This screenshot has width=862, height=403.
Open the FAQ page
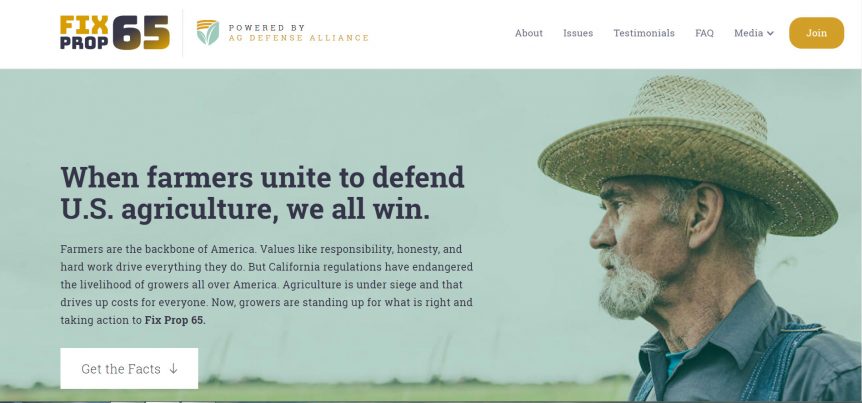(x=704, y=33)
